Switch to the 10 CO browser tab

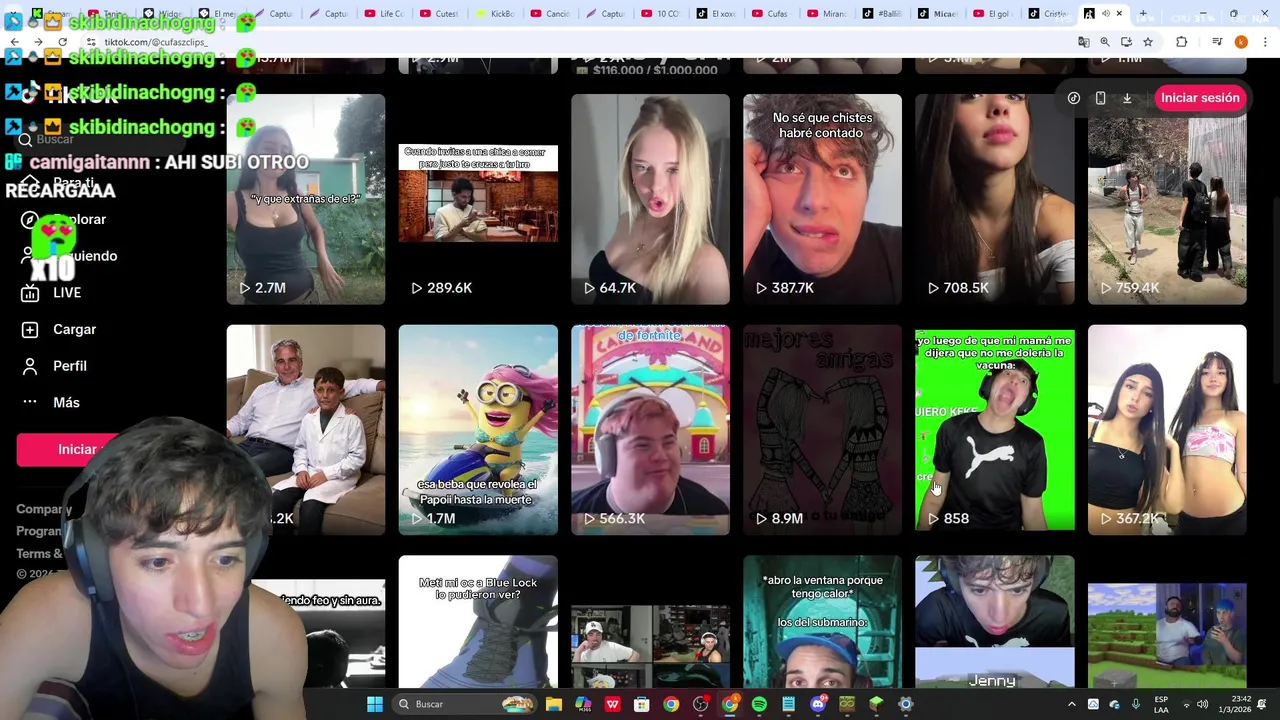pos(660,14)
